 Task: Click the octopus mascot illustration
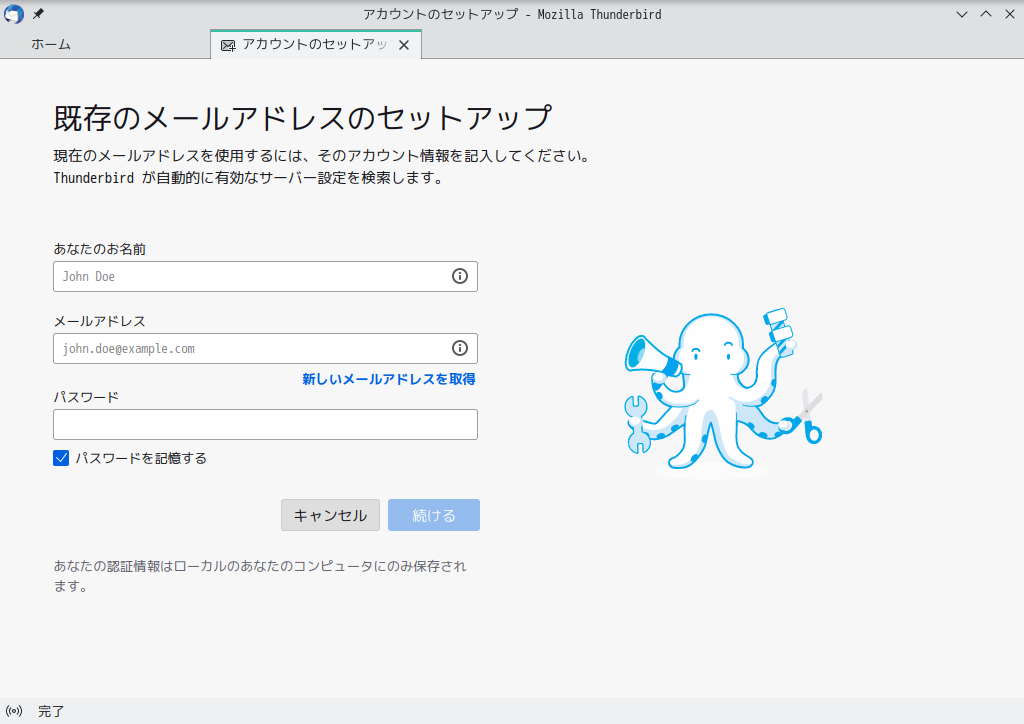(723, 393)
